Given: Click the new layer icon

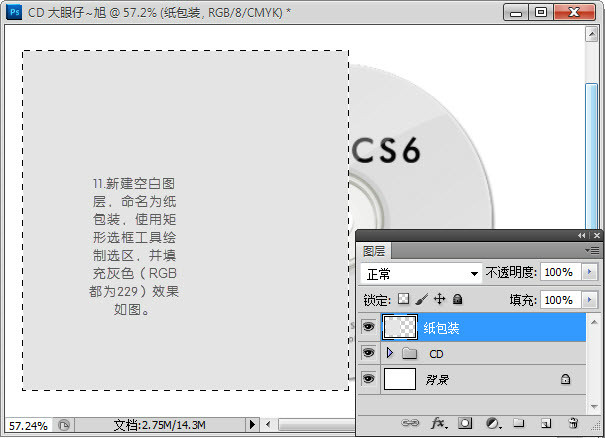Looking at the screenshot, I should 546,424.
